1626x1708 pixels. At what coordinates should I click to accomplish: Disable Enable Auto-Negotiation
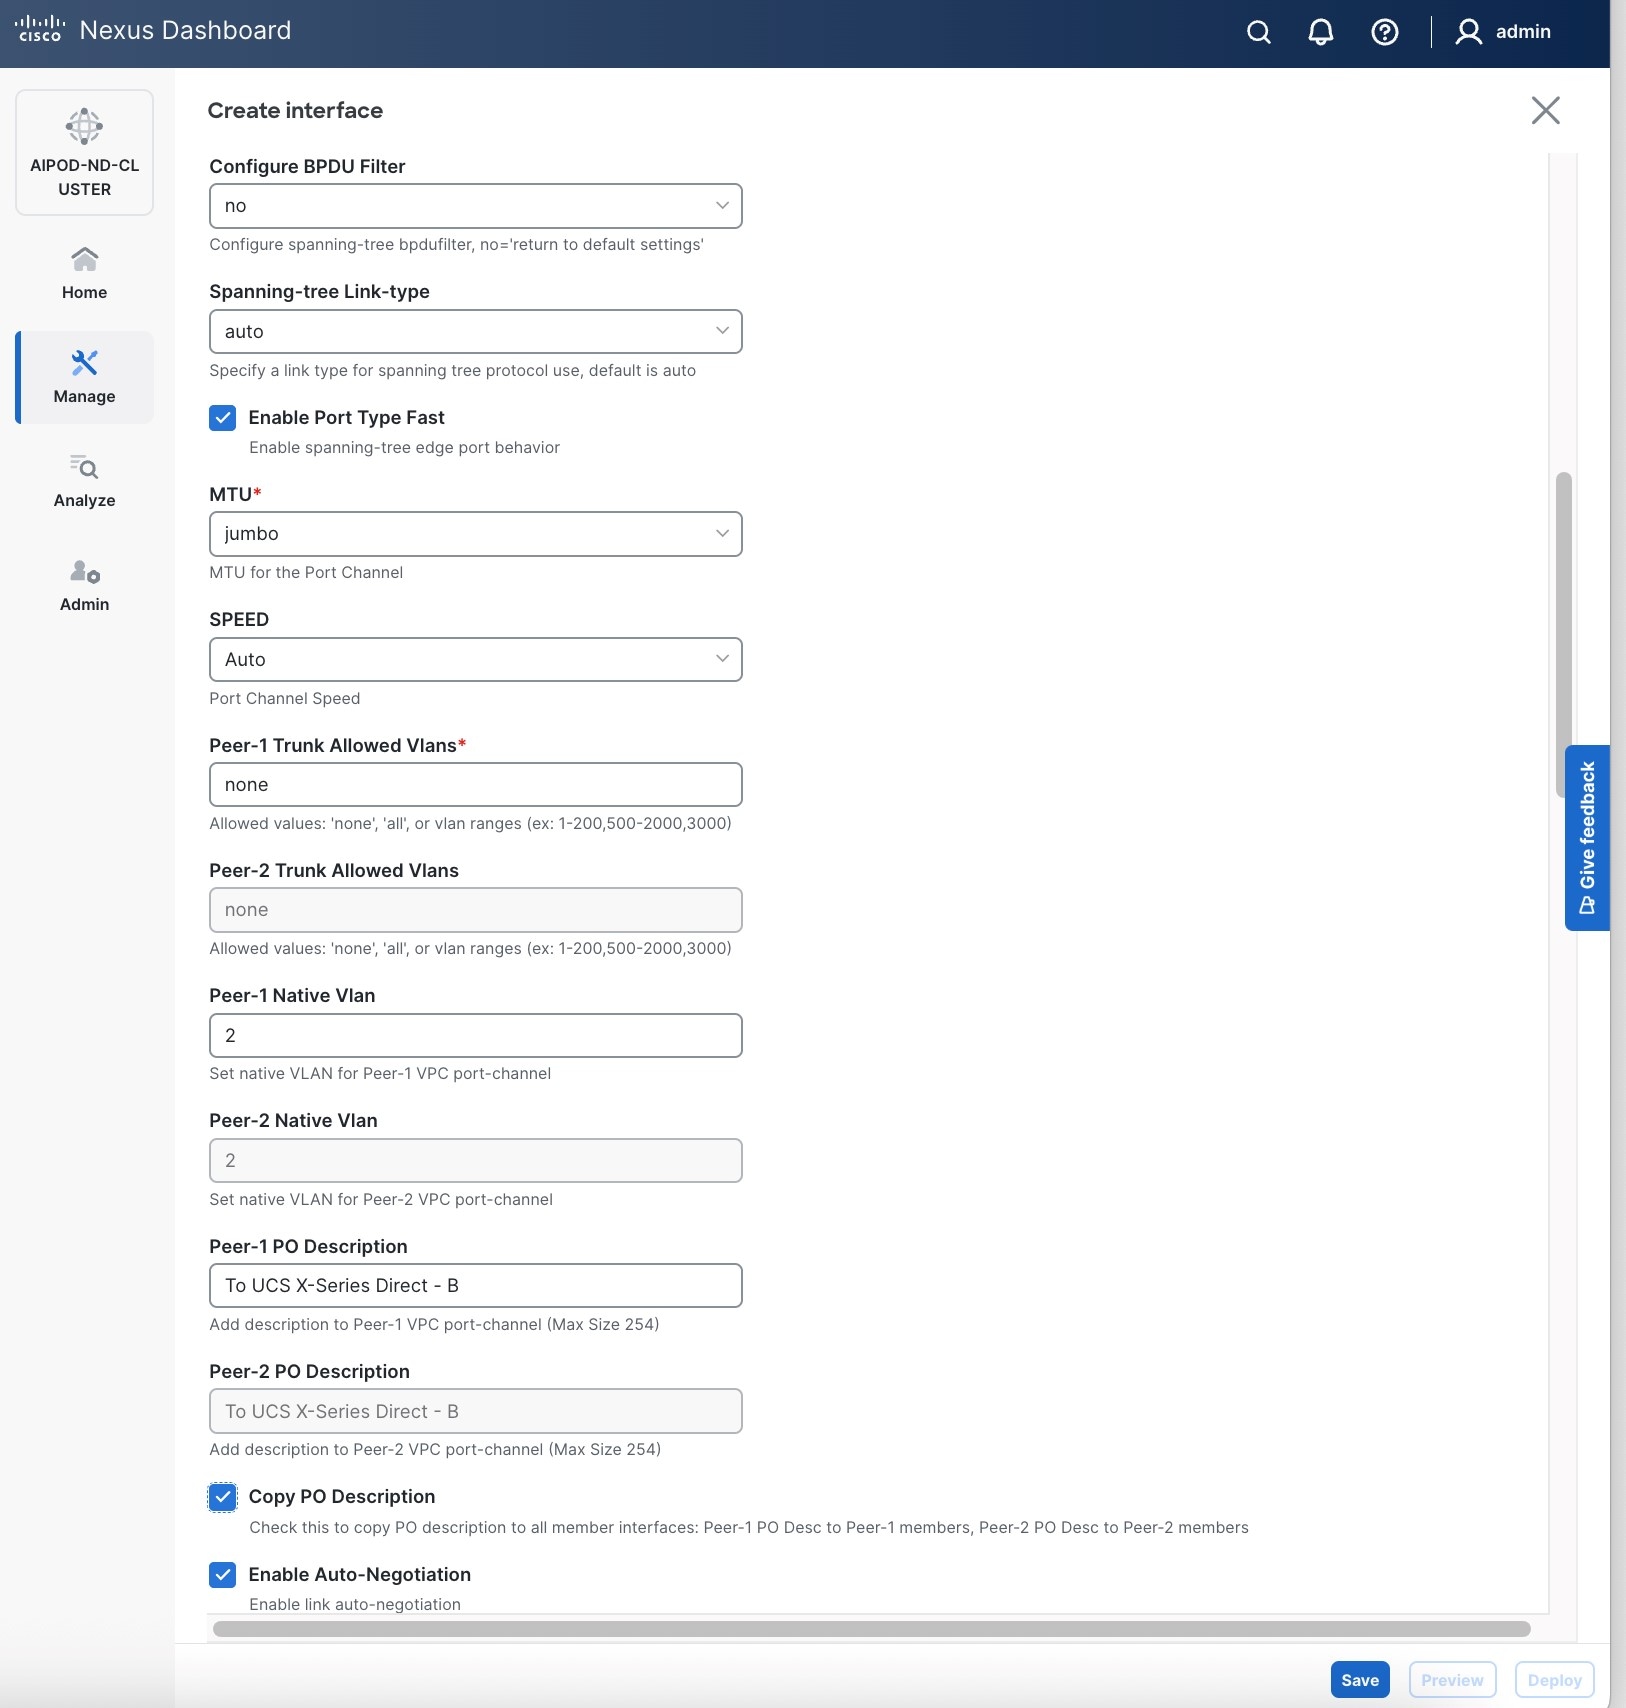point(222,1574)
